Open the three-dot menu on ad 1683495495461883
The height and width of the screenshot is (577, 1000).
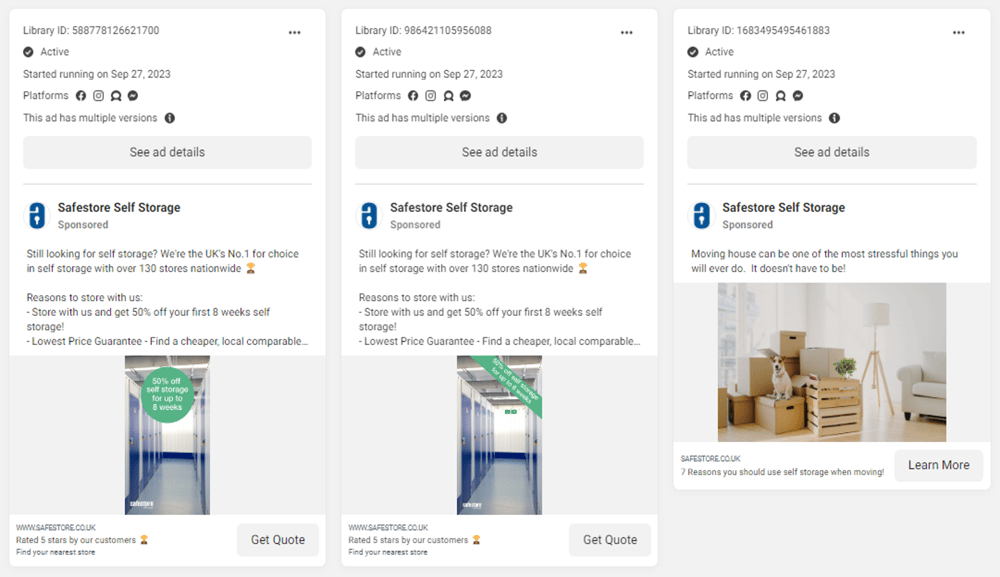point(959,33)
